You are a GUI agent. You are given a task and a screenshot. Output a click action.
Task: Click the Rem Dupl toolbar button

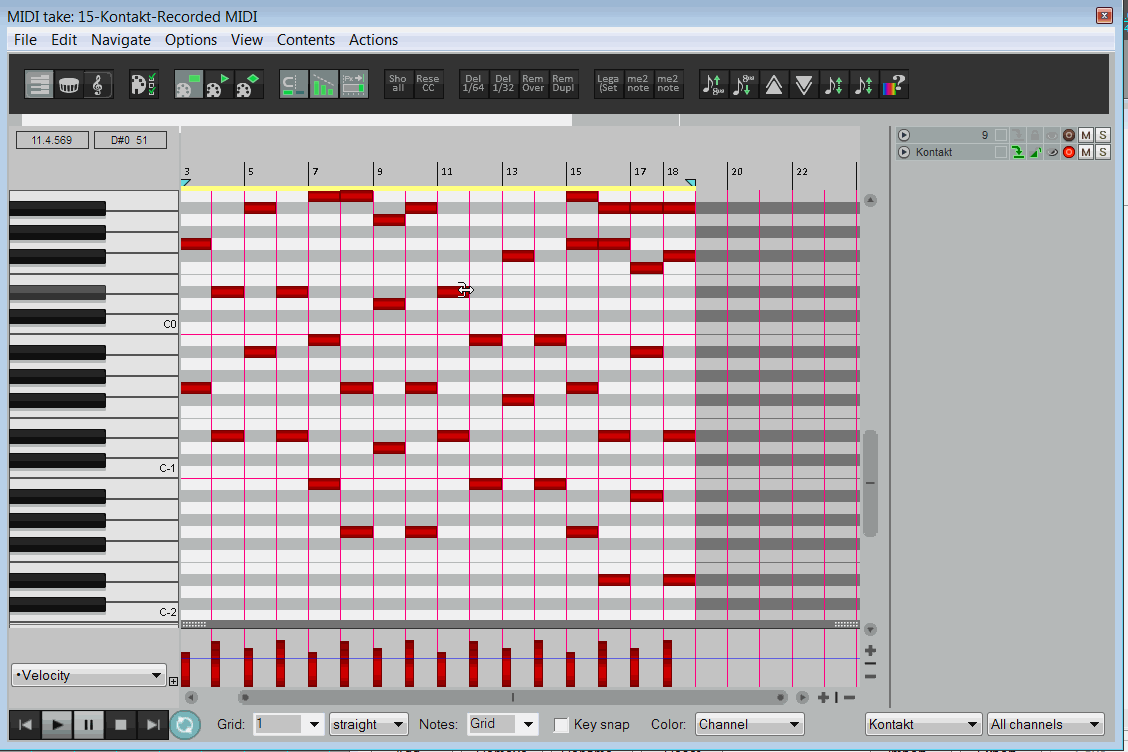point(563,84)
